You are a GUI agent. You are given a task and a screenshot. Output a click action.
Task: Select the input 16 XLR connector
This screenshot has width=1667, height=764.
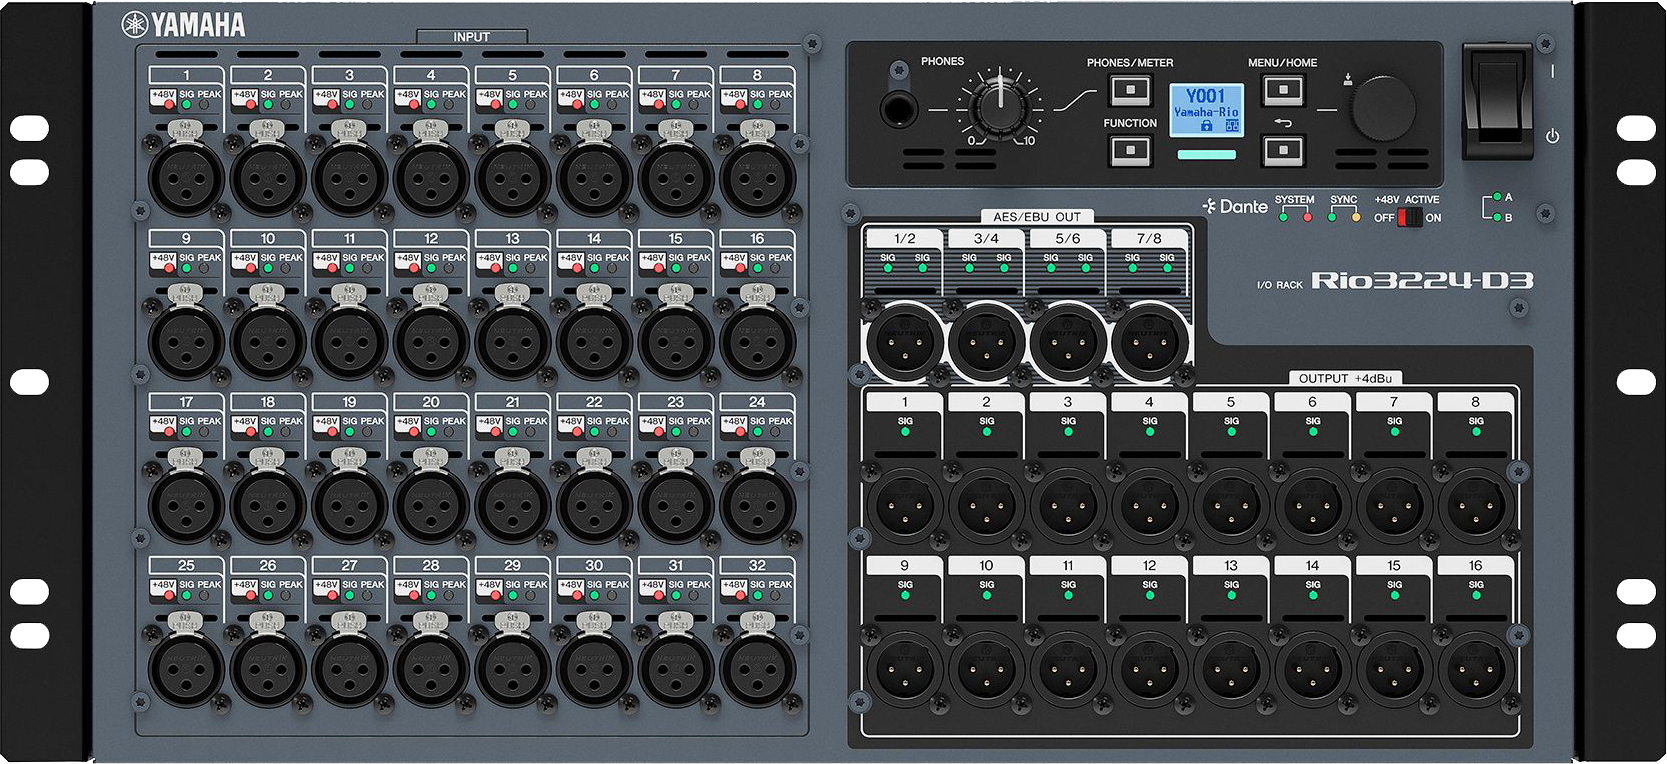click(757, 342)
